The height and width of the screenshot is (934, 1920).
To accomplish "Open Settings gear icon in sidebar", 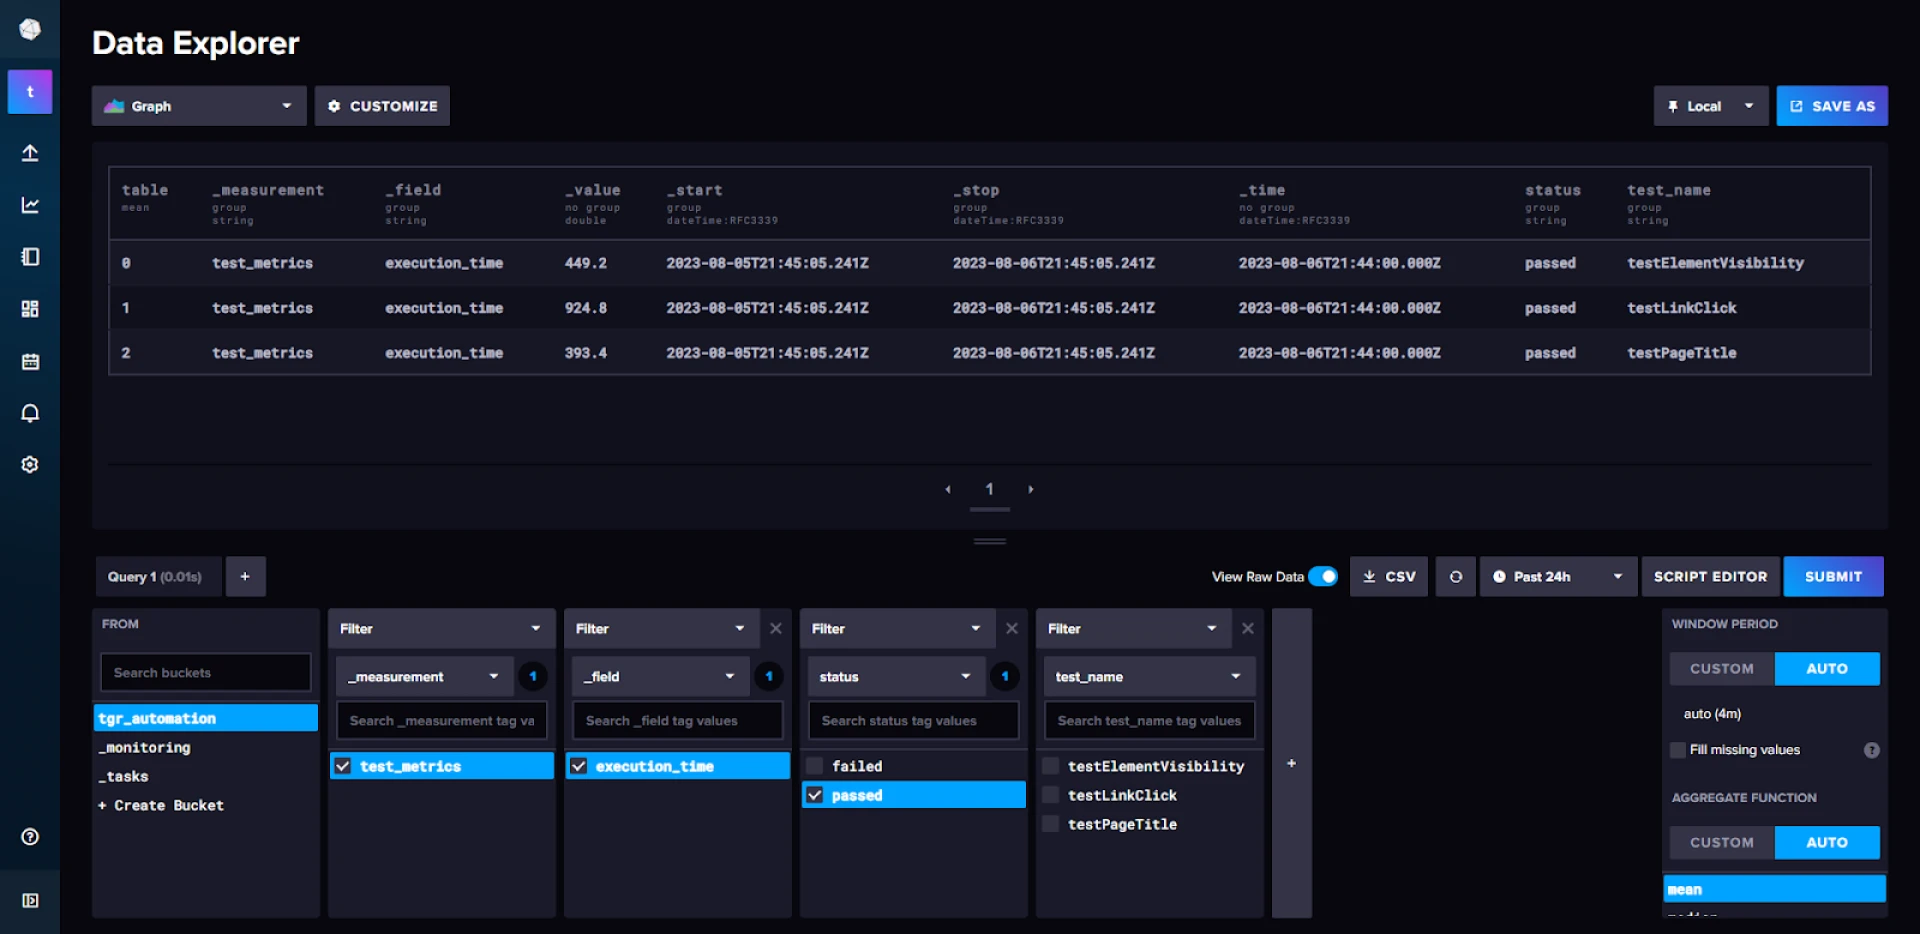I will [30, 465].
